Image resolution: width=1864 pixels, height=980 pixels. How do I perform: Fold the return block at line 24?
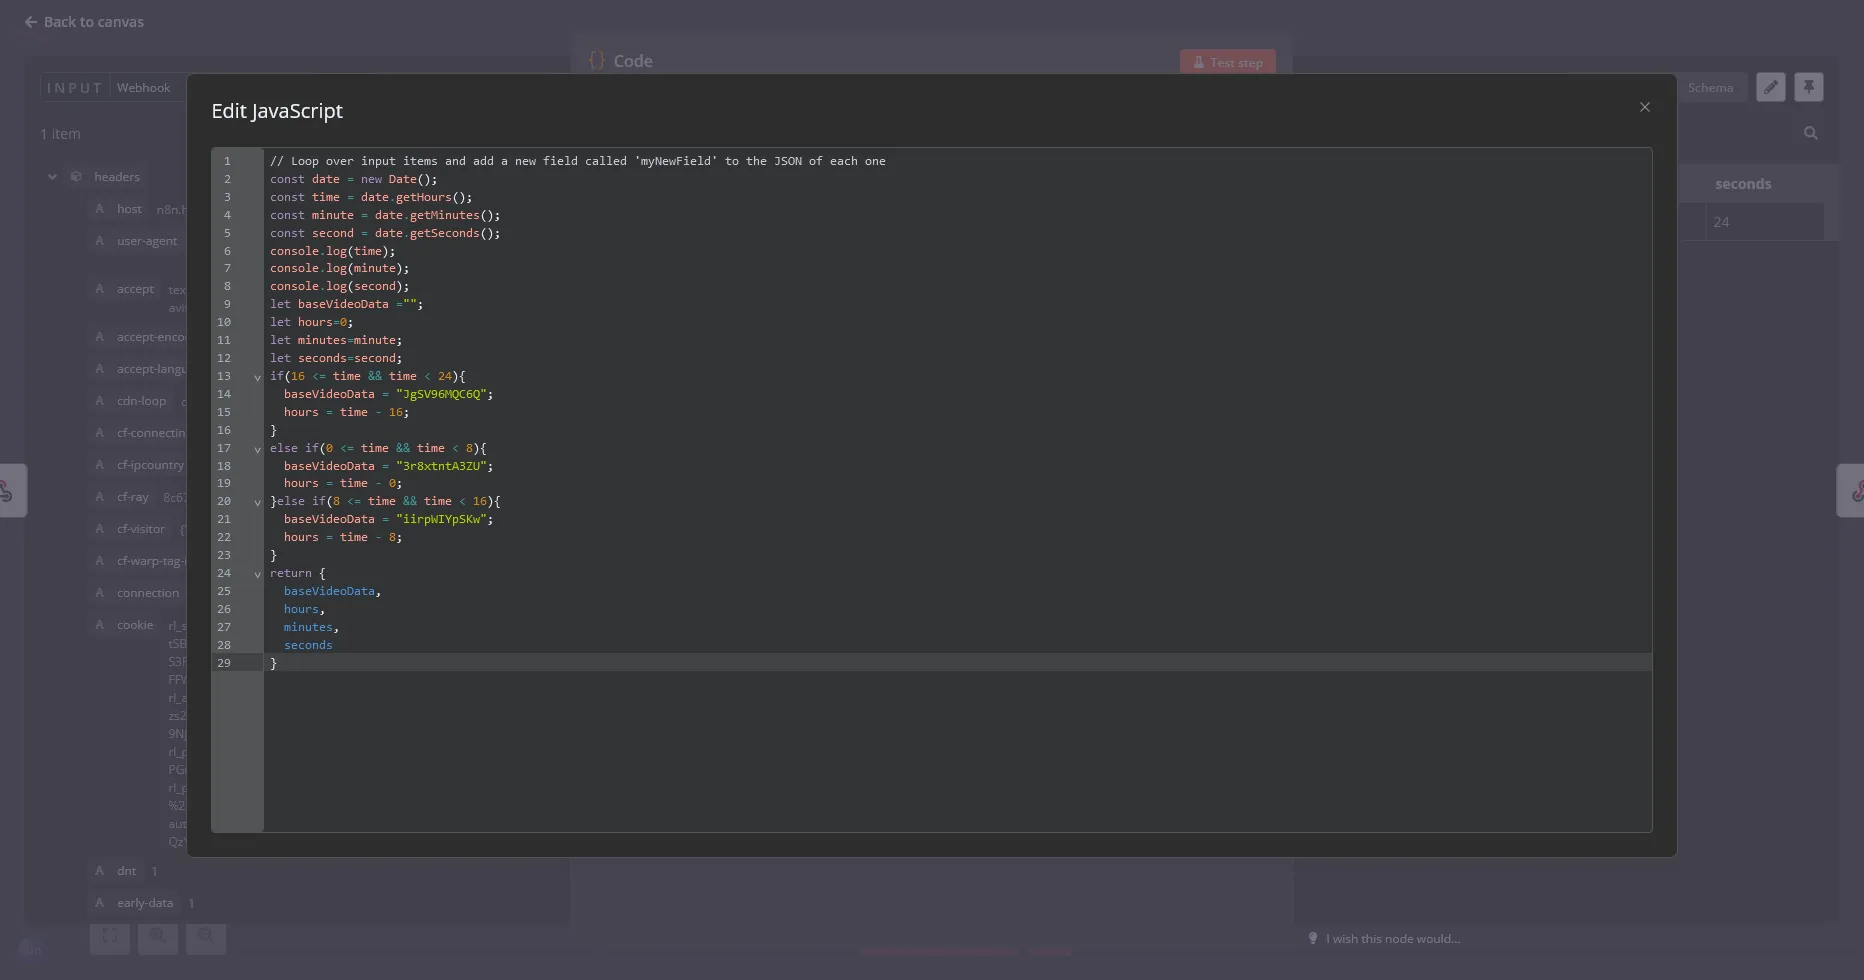click(257, 575)
